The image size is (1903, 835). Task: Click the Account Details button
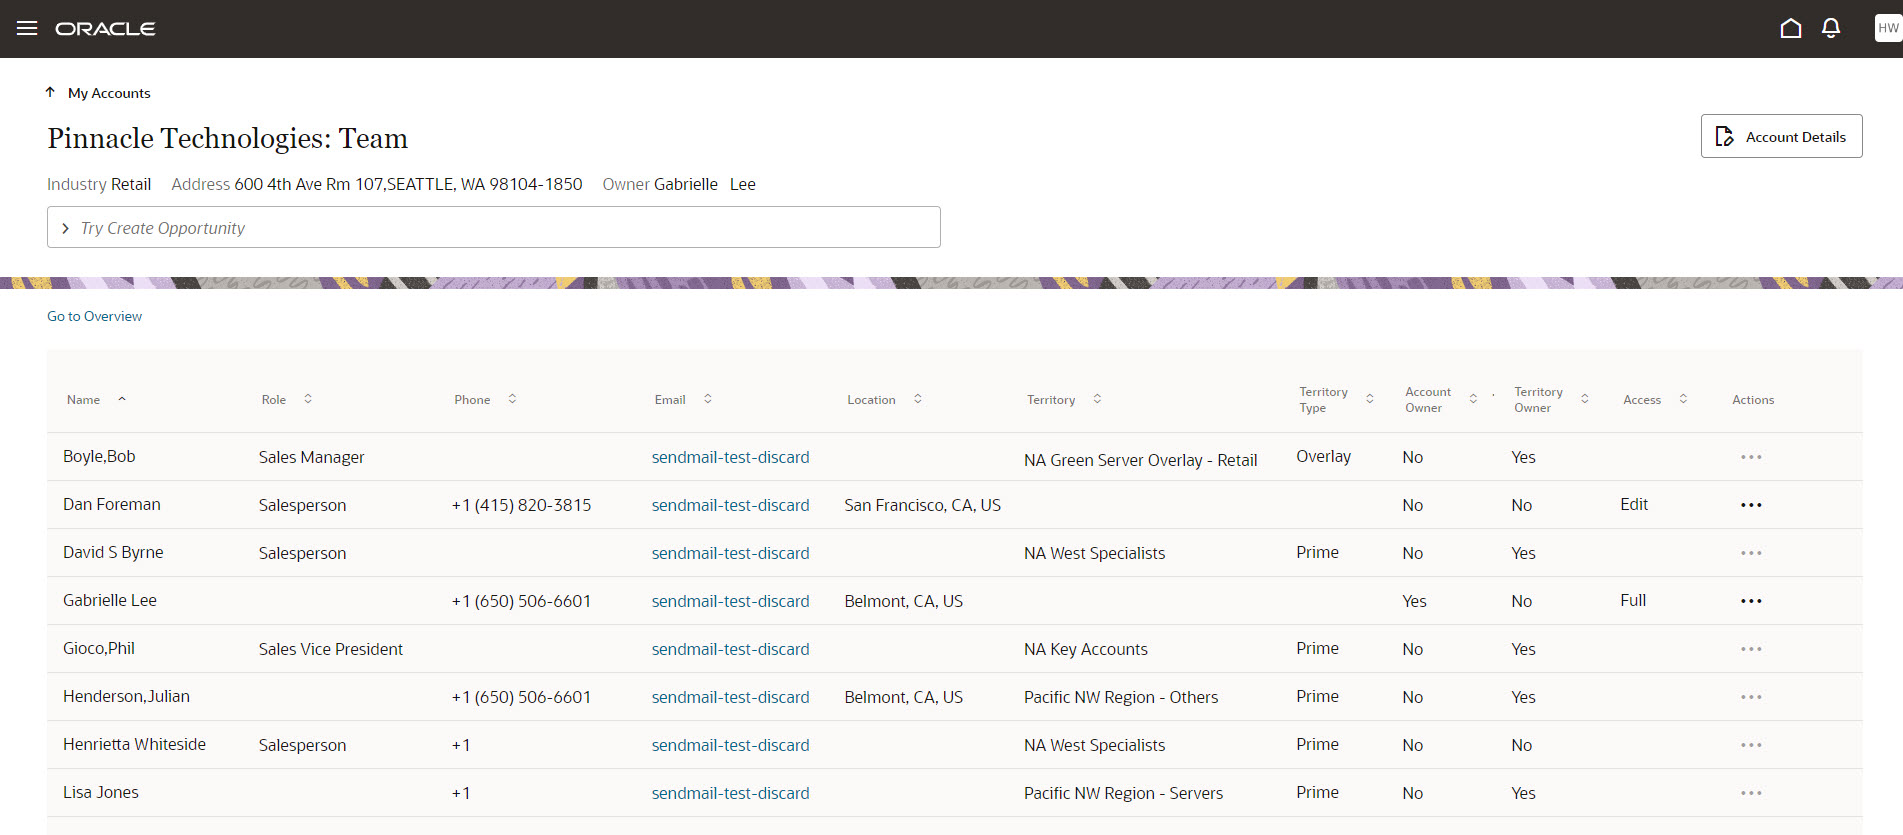[1781, 136]
